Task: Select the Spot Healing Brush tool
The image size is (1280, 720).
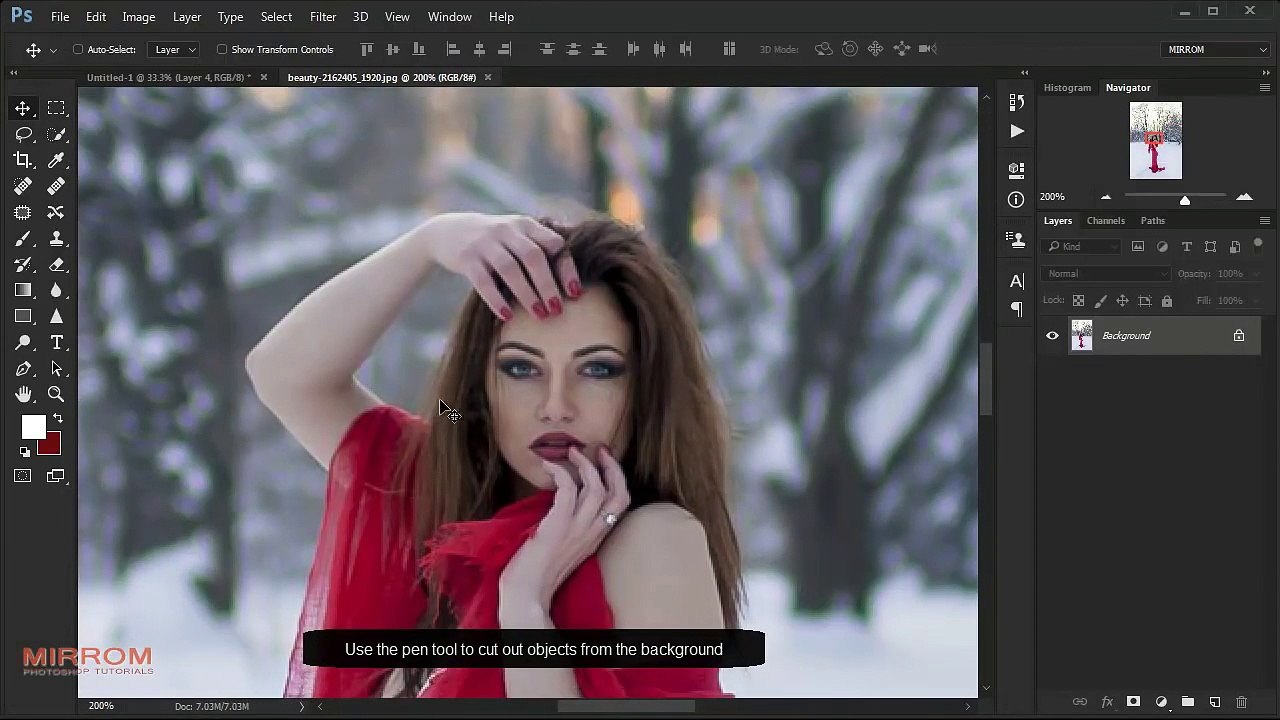Action: [x=23, y=186]
